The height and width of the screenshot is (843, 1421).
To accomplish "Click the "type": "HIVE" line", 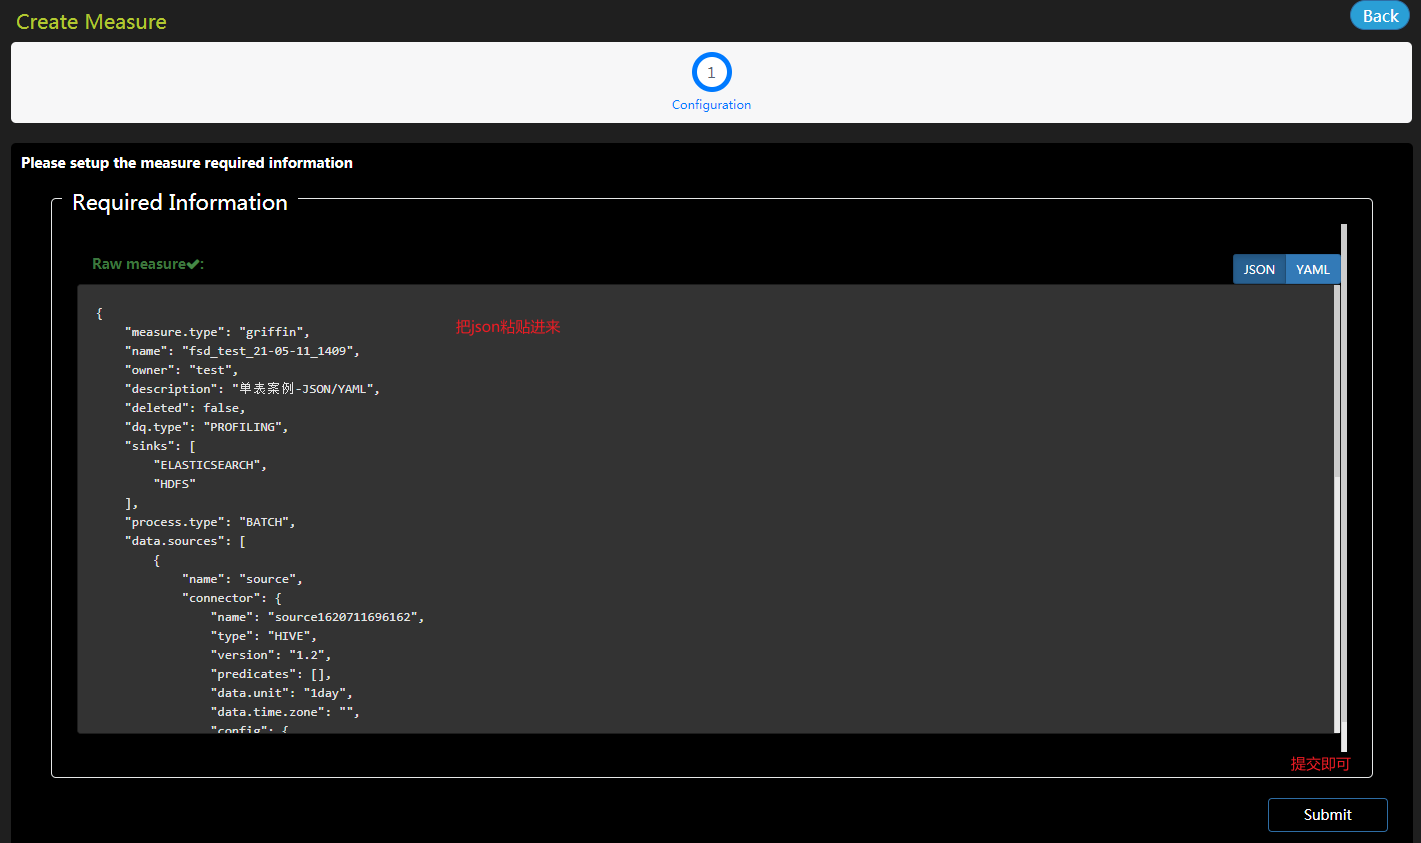I will click(263, 636).
